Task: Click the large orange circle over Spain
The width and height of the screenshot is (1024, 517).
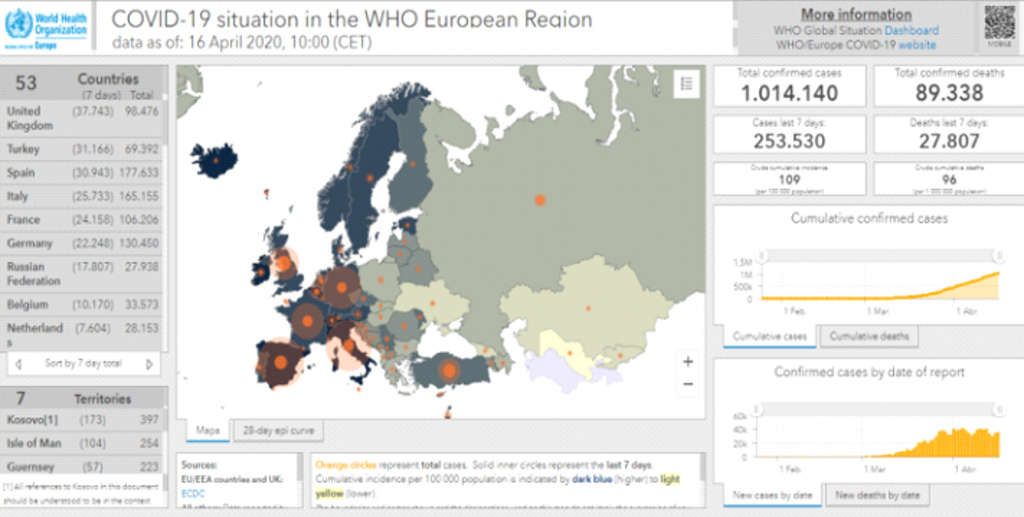Action: pos(281,362)
